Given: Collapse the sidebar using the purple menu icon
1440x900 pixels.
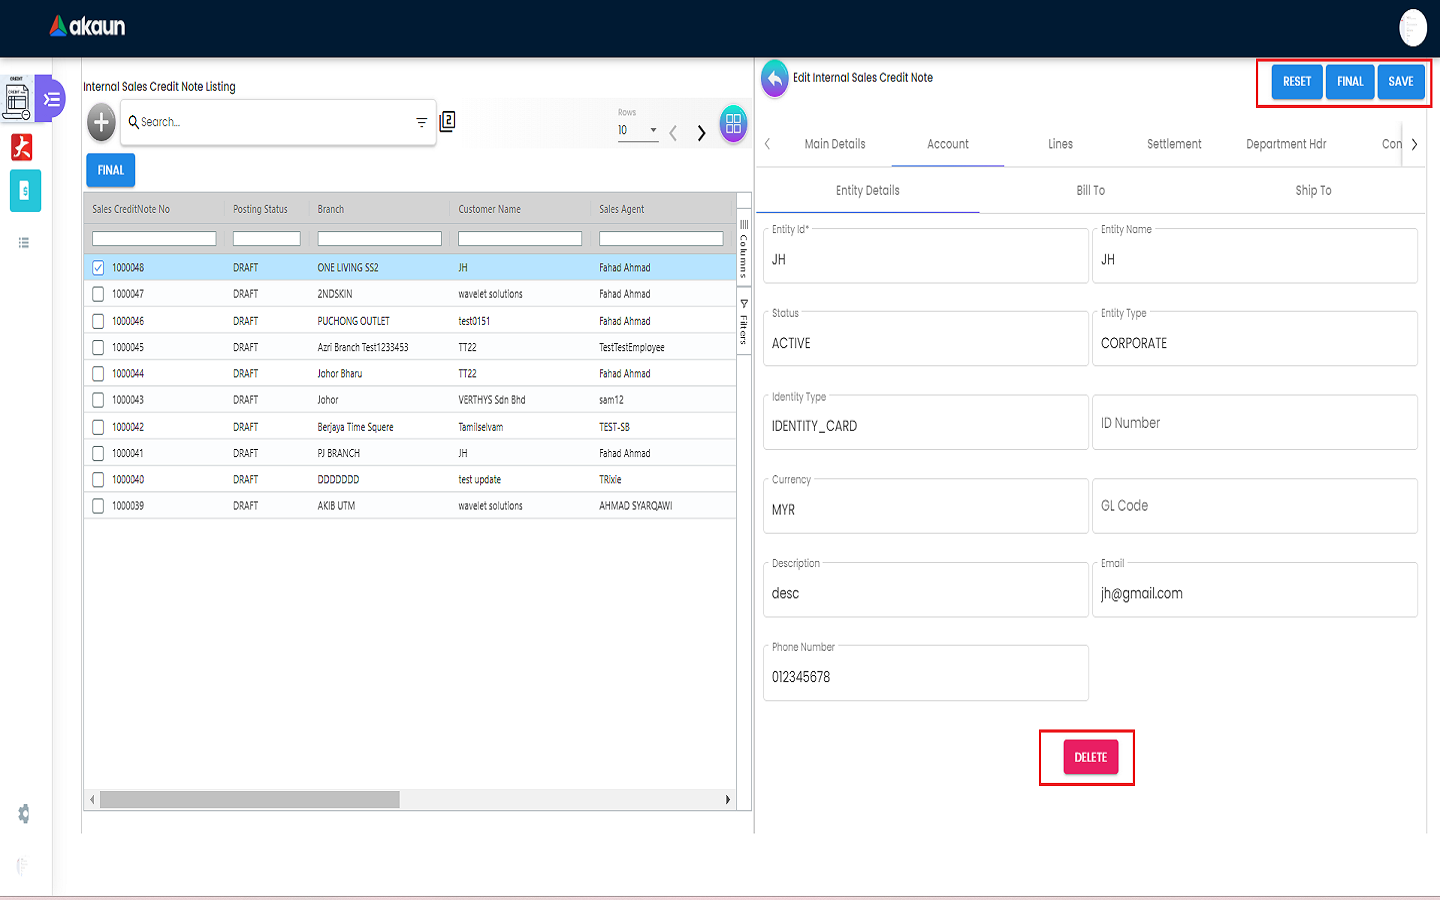Looking at the screenshot, I should [x=51, y=99].
